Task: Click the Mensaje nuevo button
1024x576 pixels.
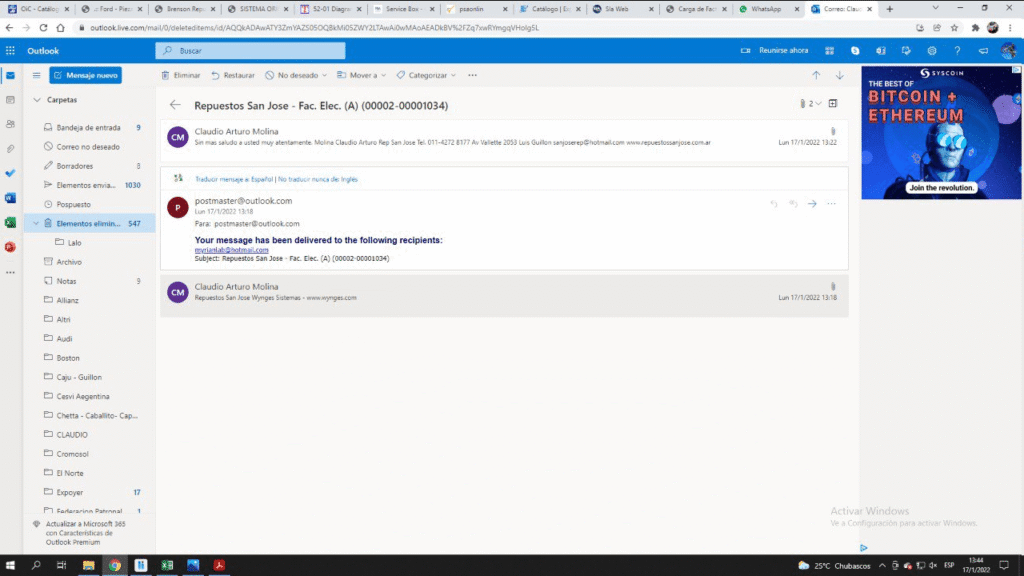Action: [x=85, y=75]
